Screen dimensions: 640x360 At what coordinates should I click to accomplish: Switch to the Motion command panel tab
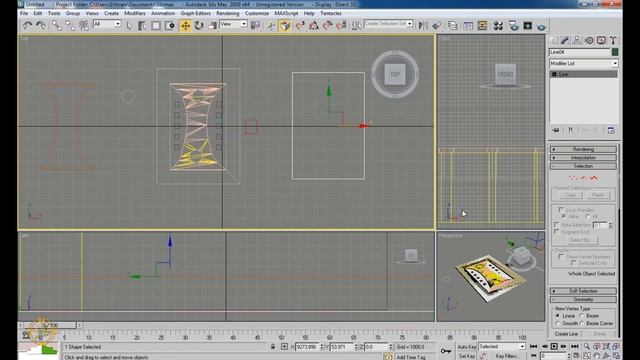click(x=589, y=40)
